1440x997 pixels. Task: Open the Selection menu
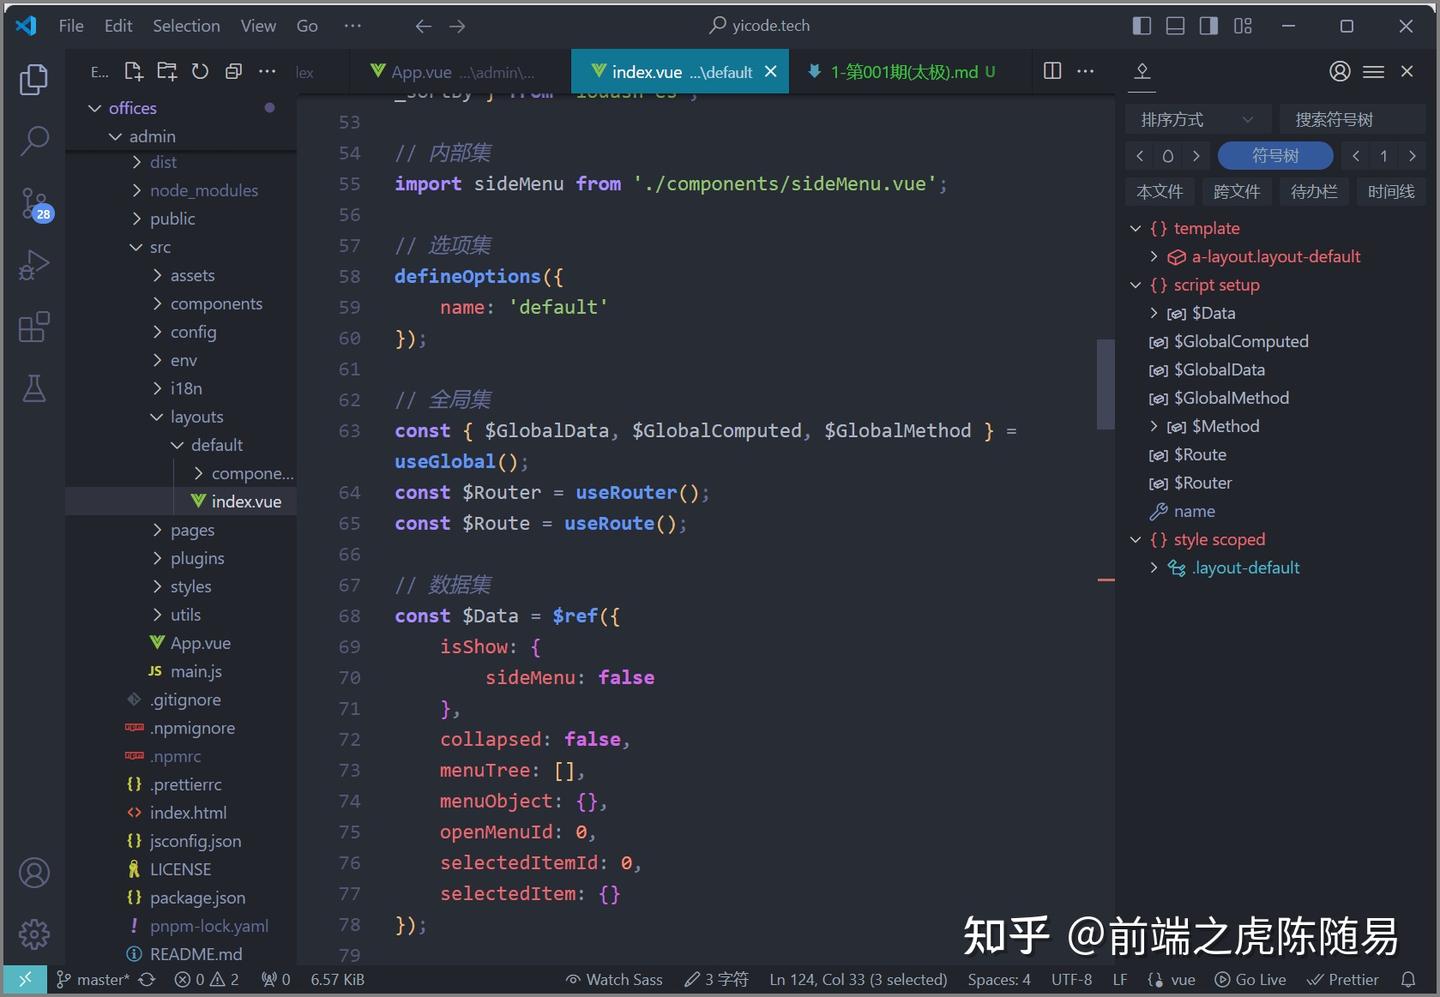point(186,25)
